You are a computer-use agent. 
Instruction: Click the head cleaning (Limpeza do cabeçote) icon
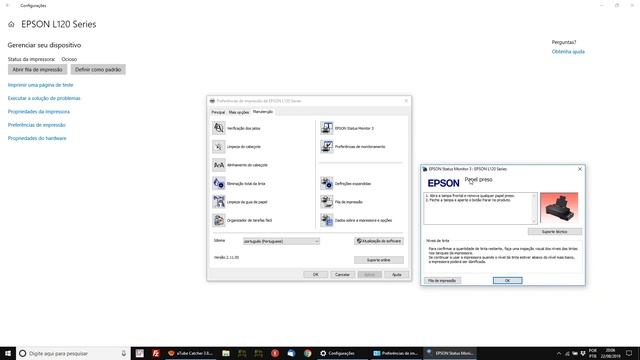tap(219, 147)
